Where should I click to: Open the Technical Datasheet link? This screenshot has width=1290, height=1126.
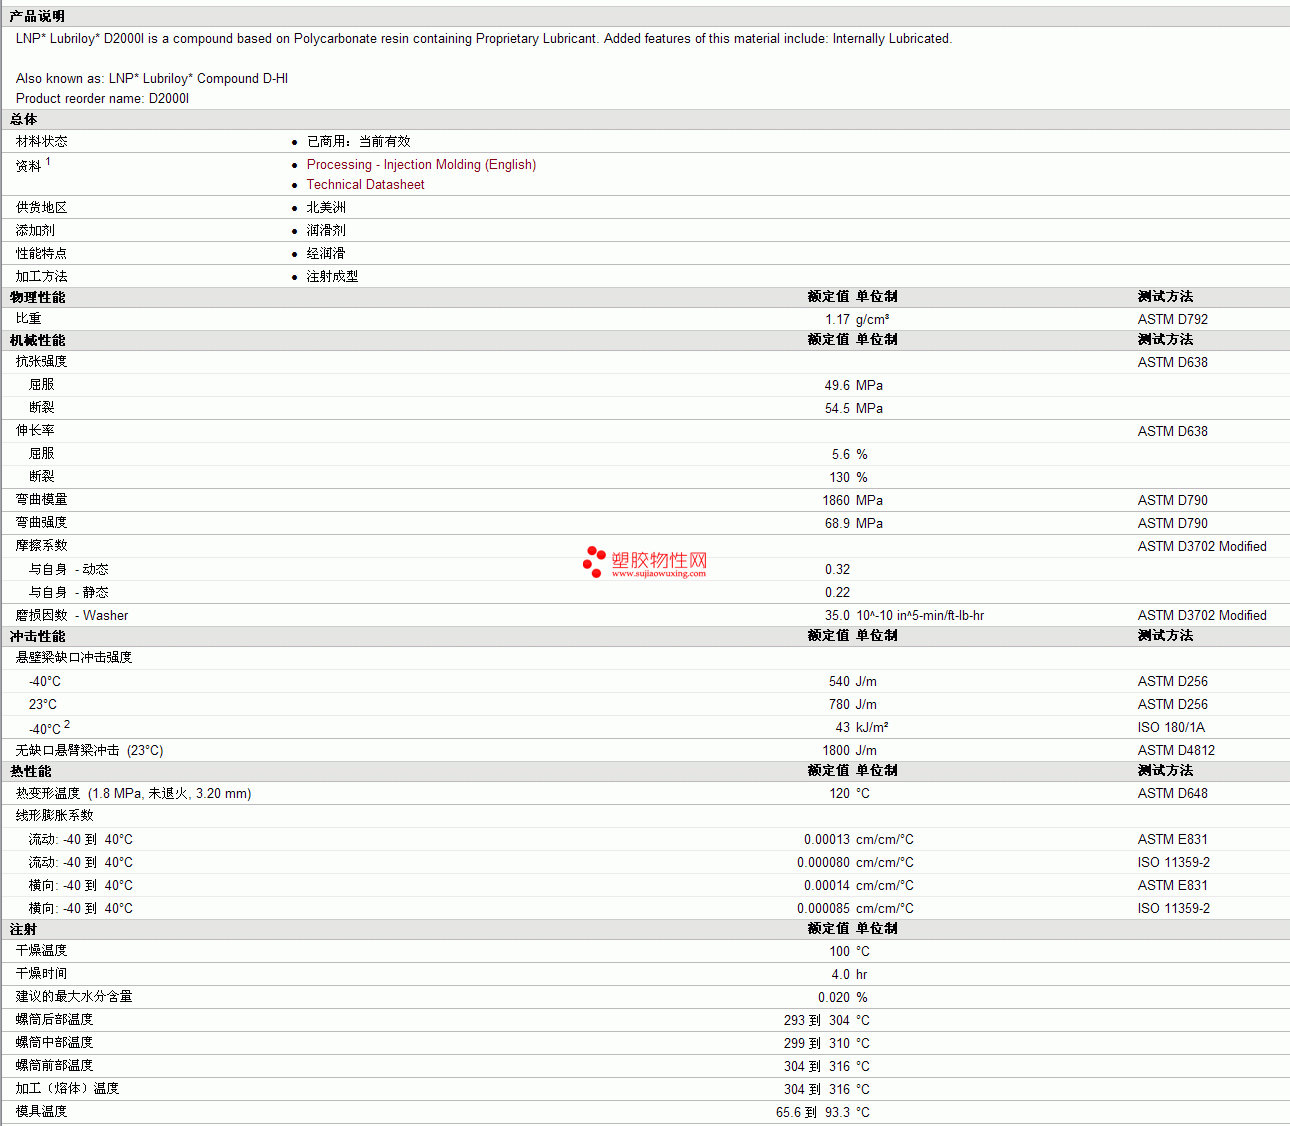(x=365, y=185)
